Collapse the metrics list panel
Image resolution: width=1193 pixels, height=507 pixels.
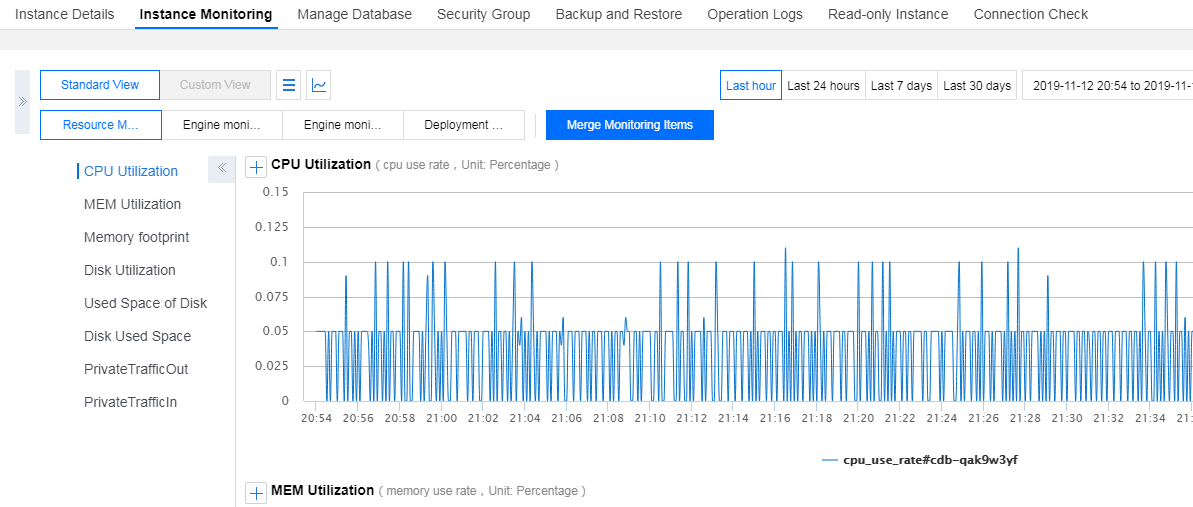(221, 169)
